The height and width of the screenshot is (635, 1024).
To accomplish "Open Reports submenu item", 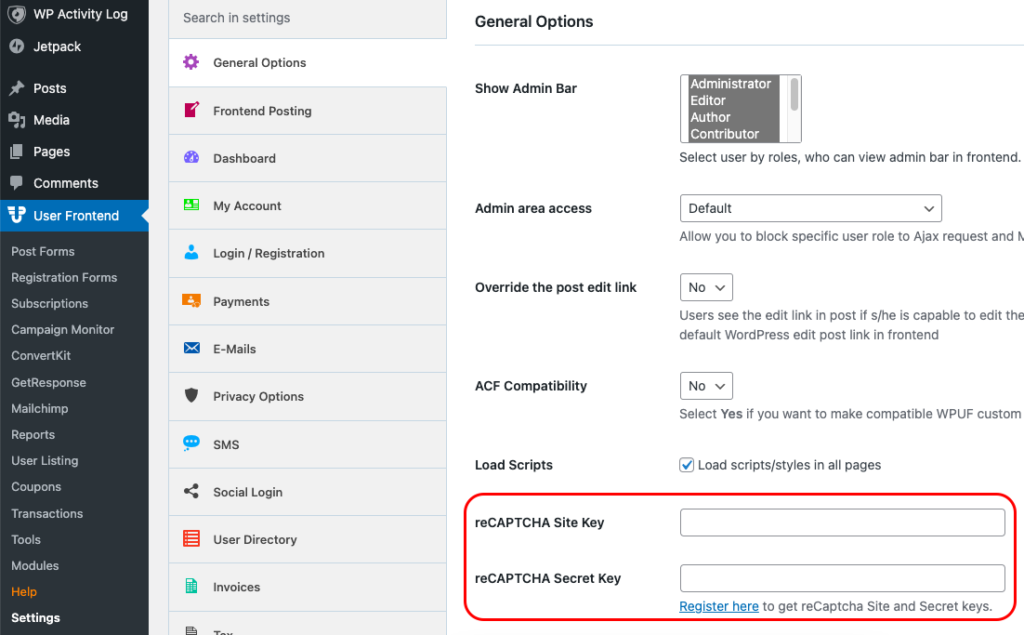I will 33,435.
